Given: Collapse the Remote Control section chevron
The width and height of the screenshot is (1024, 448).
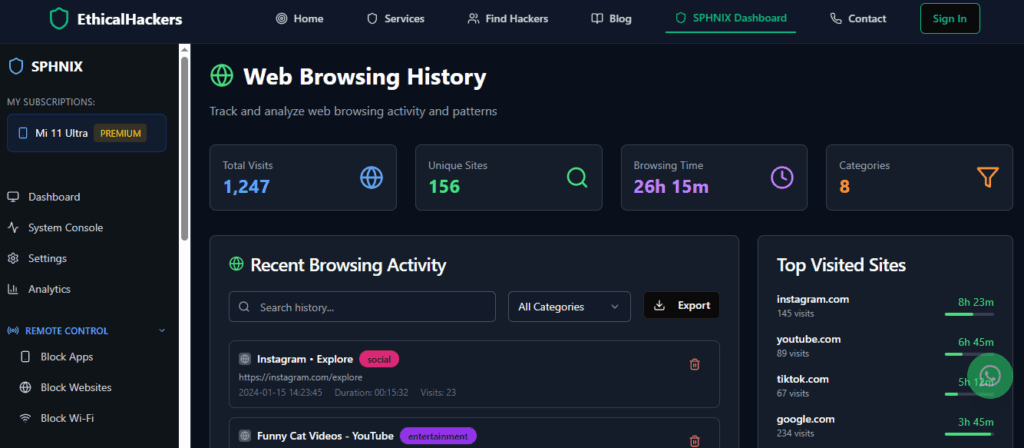Looking at the screenshot, I should coord(162,331).
